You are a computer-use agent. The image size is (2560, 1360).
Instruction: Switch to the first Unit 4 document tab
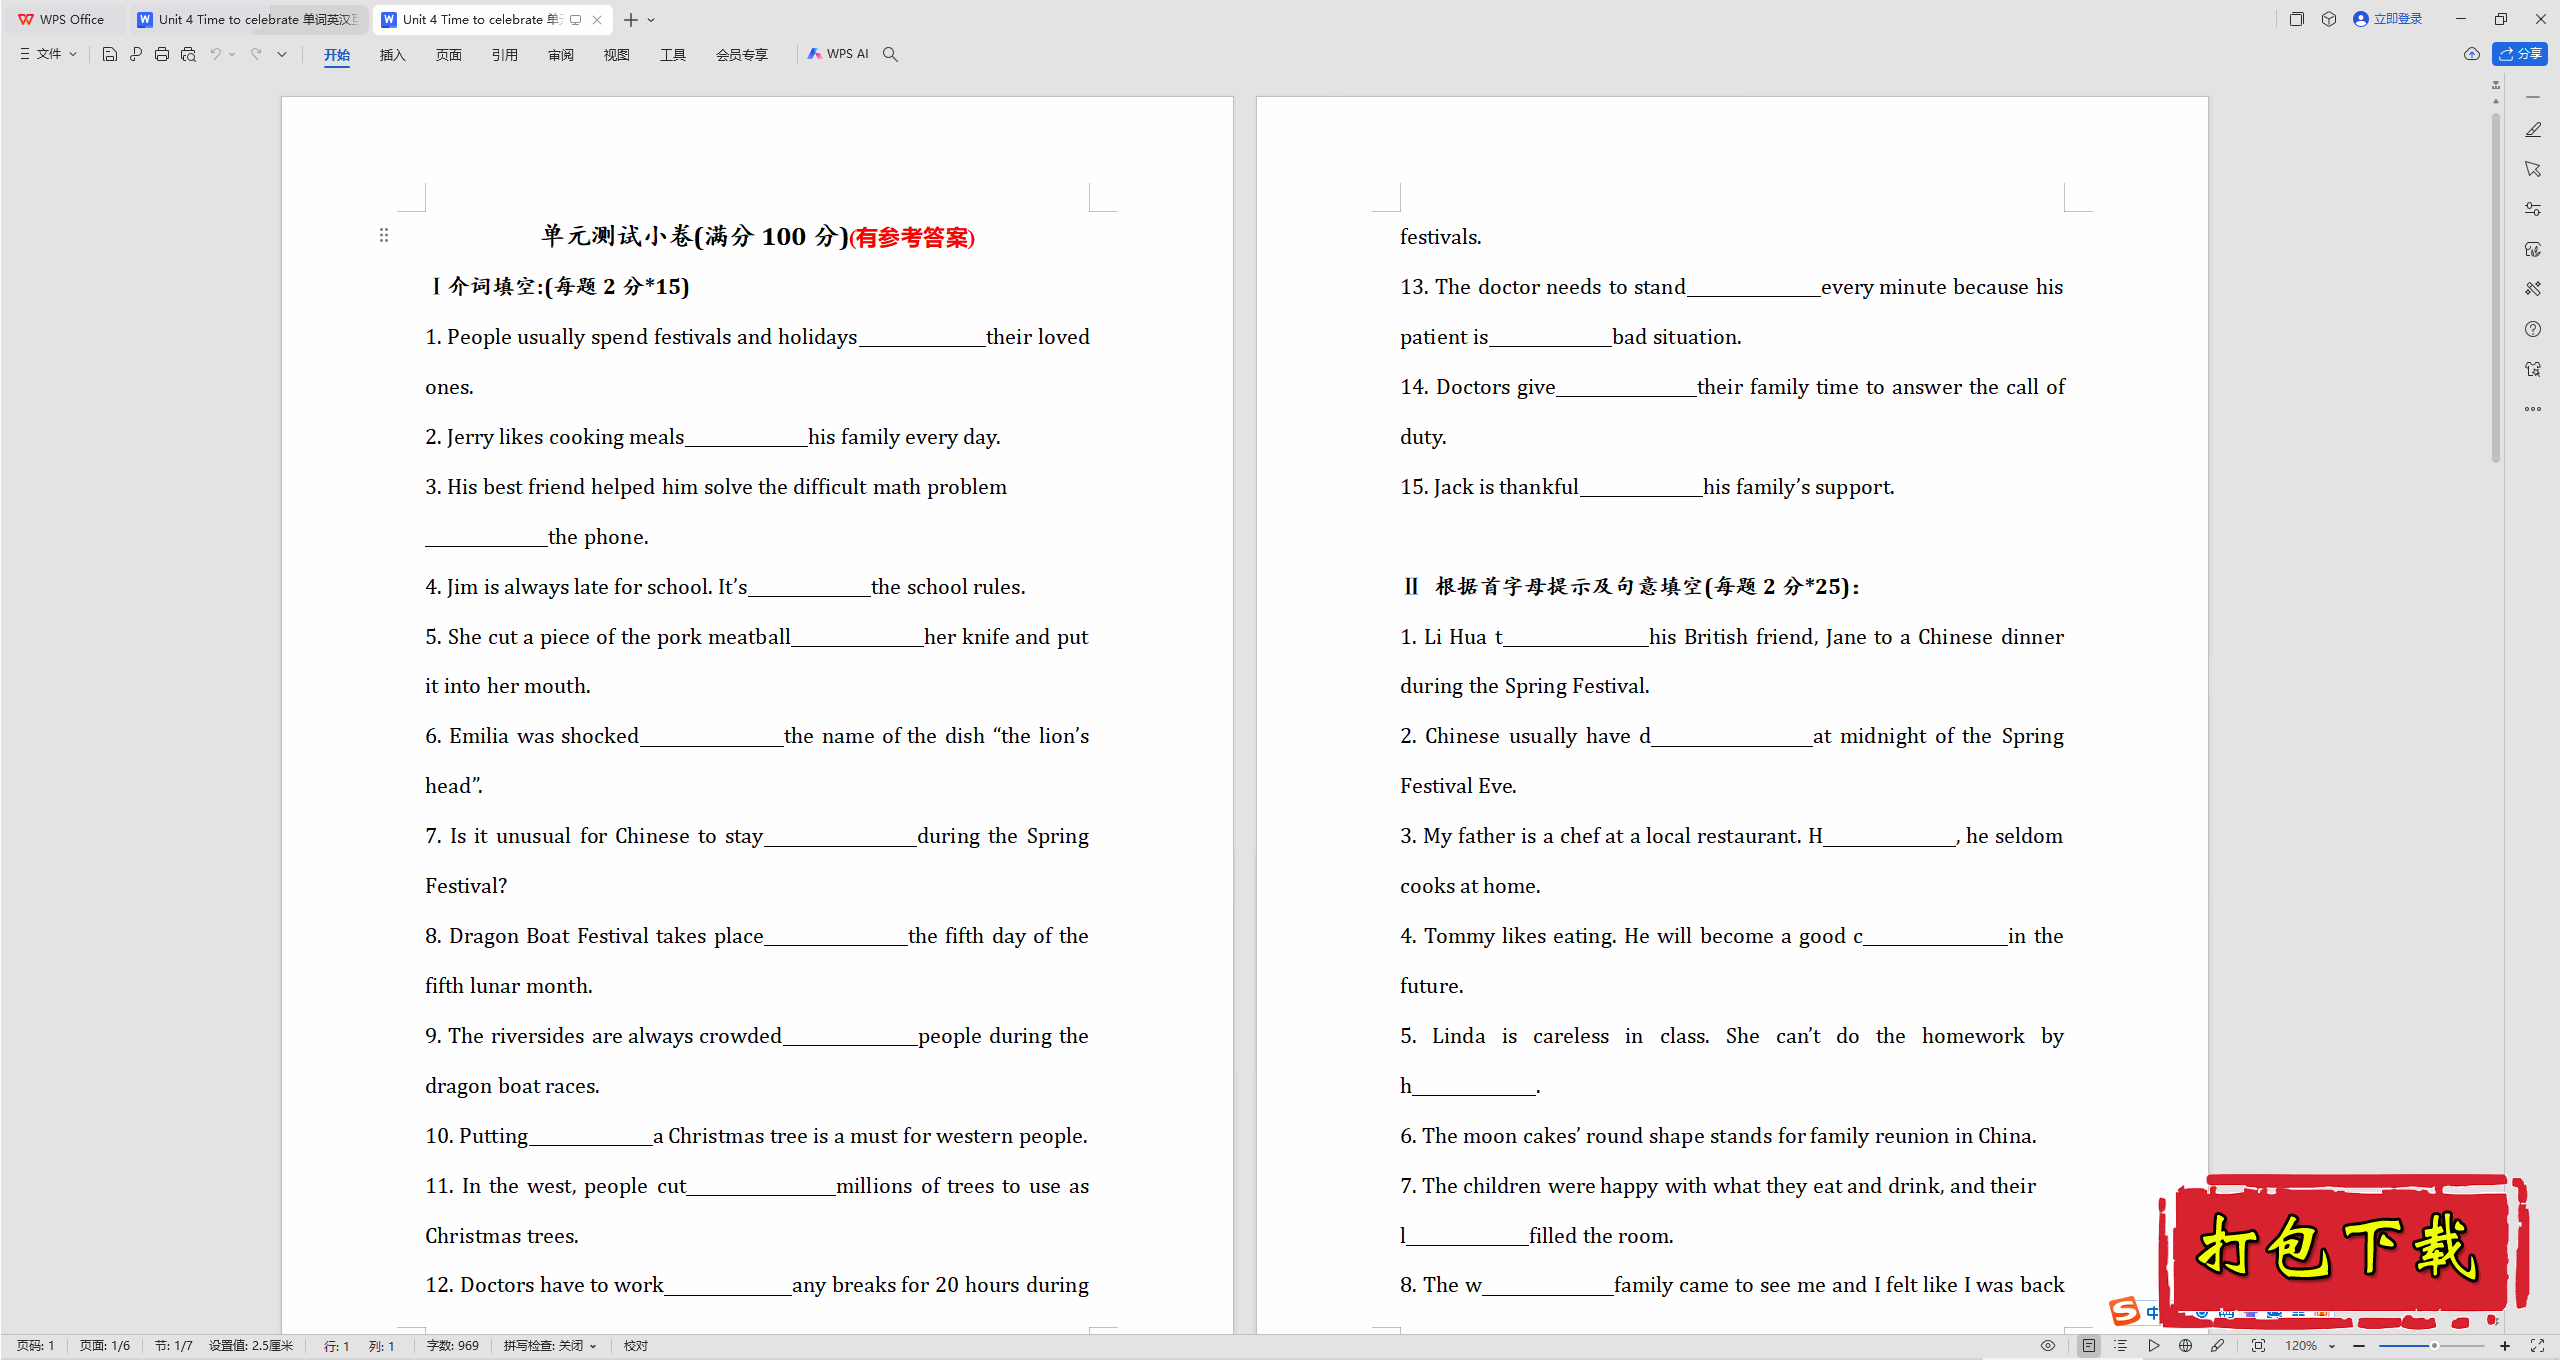click(x=248, y=19)
